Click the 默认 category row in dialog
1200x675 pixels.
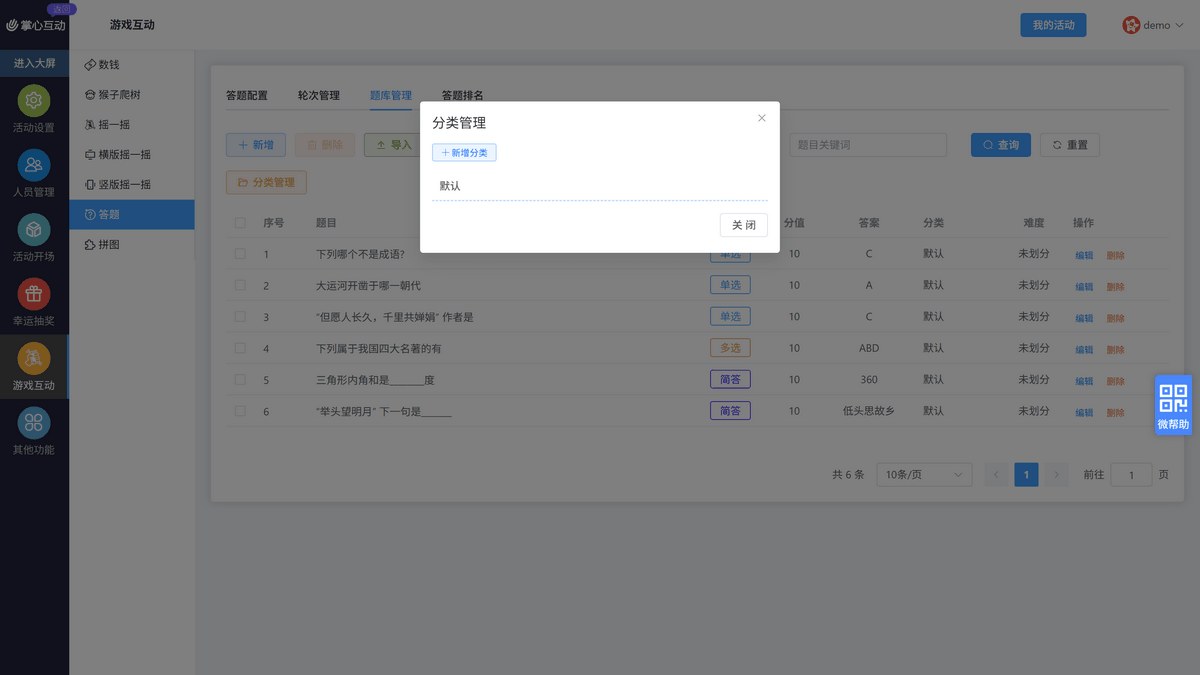[x=600, y=186]
